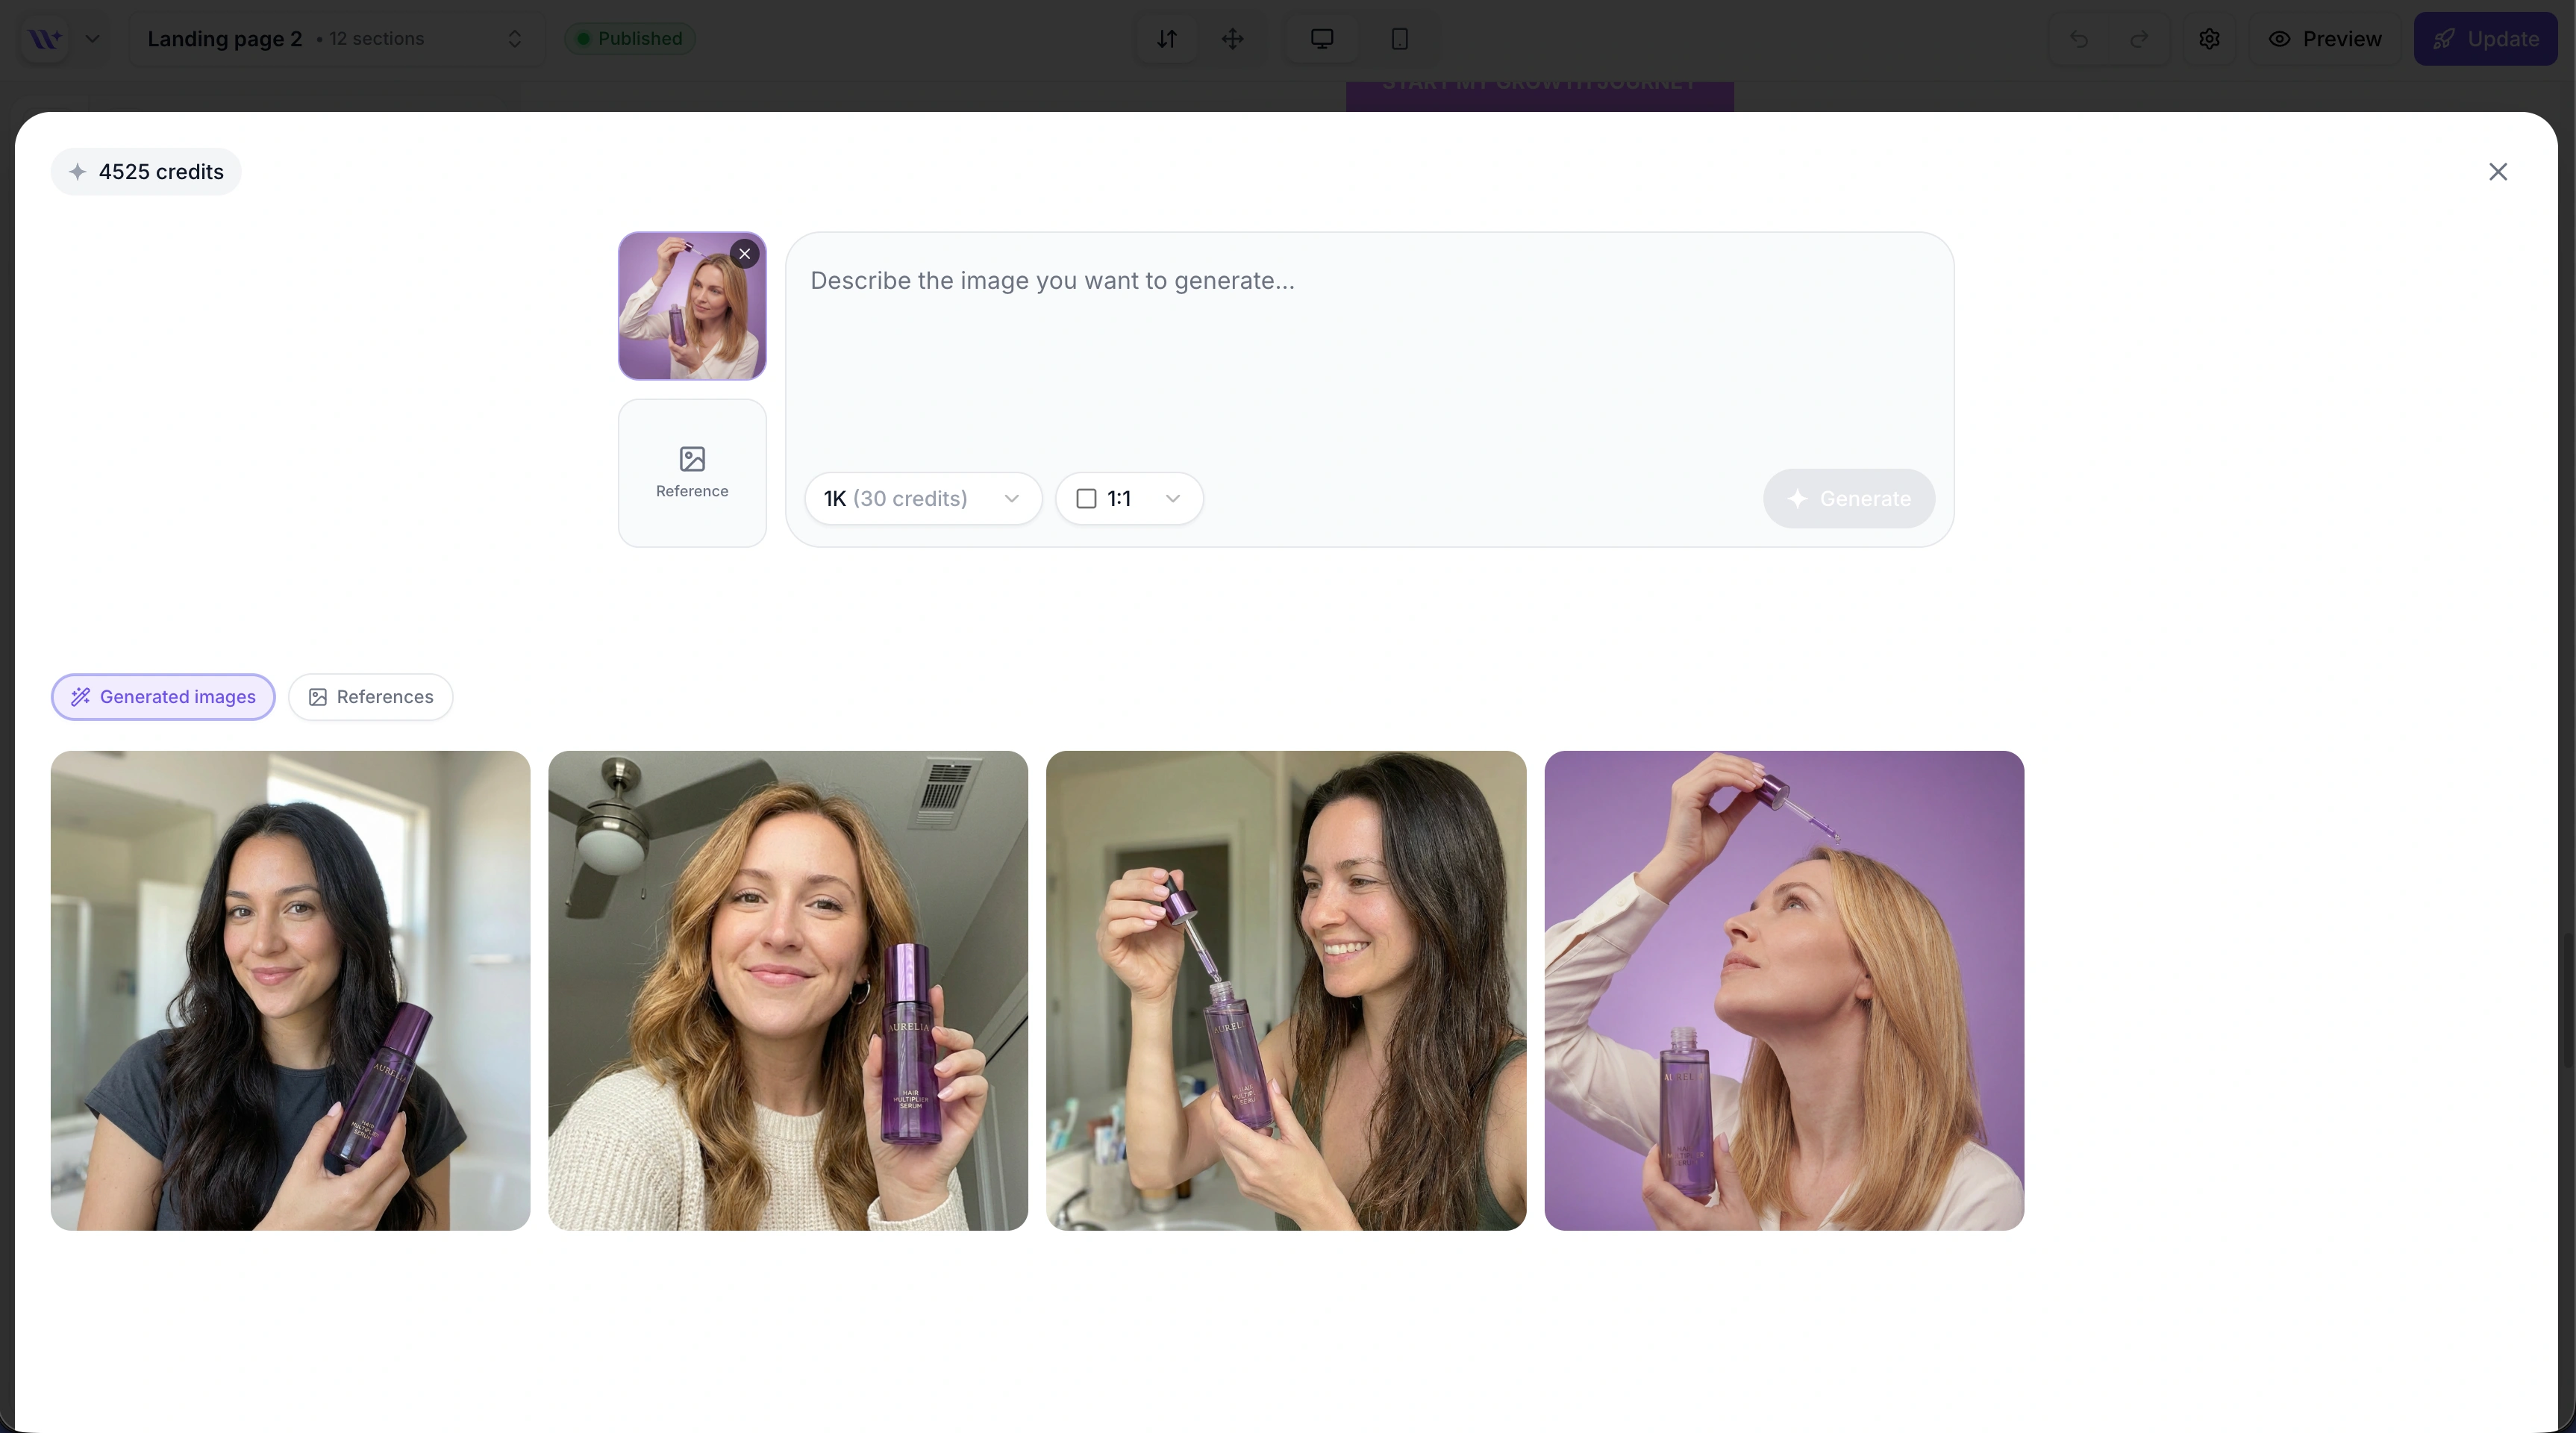Switch to the References tab
The width and height of the screenshot is (2576, 1433).
(x=371, y=697)
